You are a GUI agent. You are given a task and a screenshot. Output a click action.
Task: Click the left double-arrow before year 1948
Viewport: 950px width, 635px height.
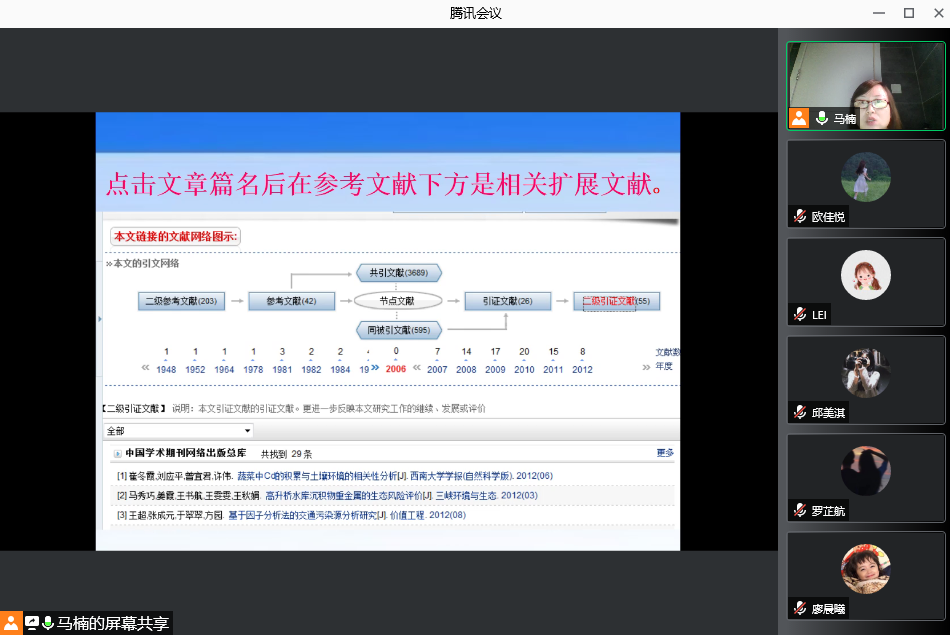145,368
